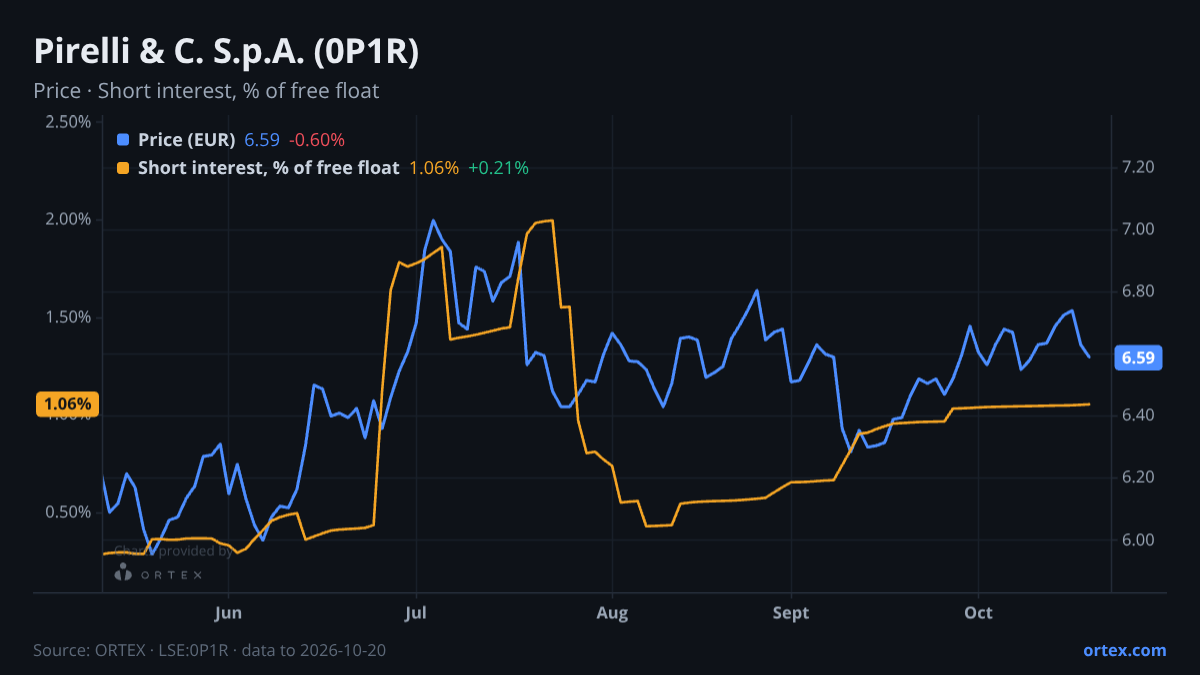Click the blue 6.59 right axis marker
Image resolution: width=1200 pixels, height=675 pixels.
tap(1138, 358)
